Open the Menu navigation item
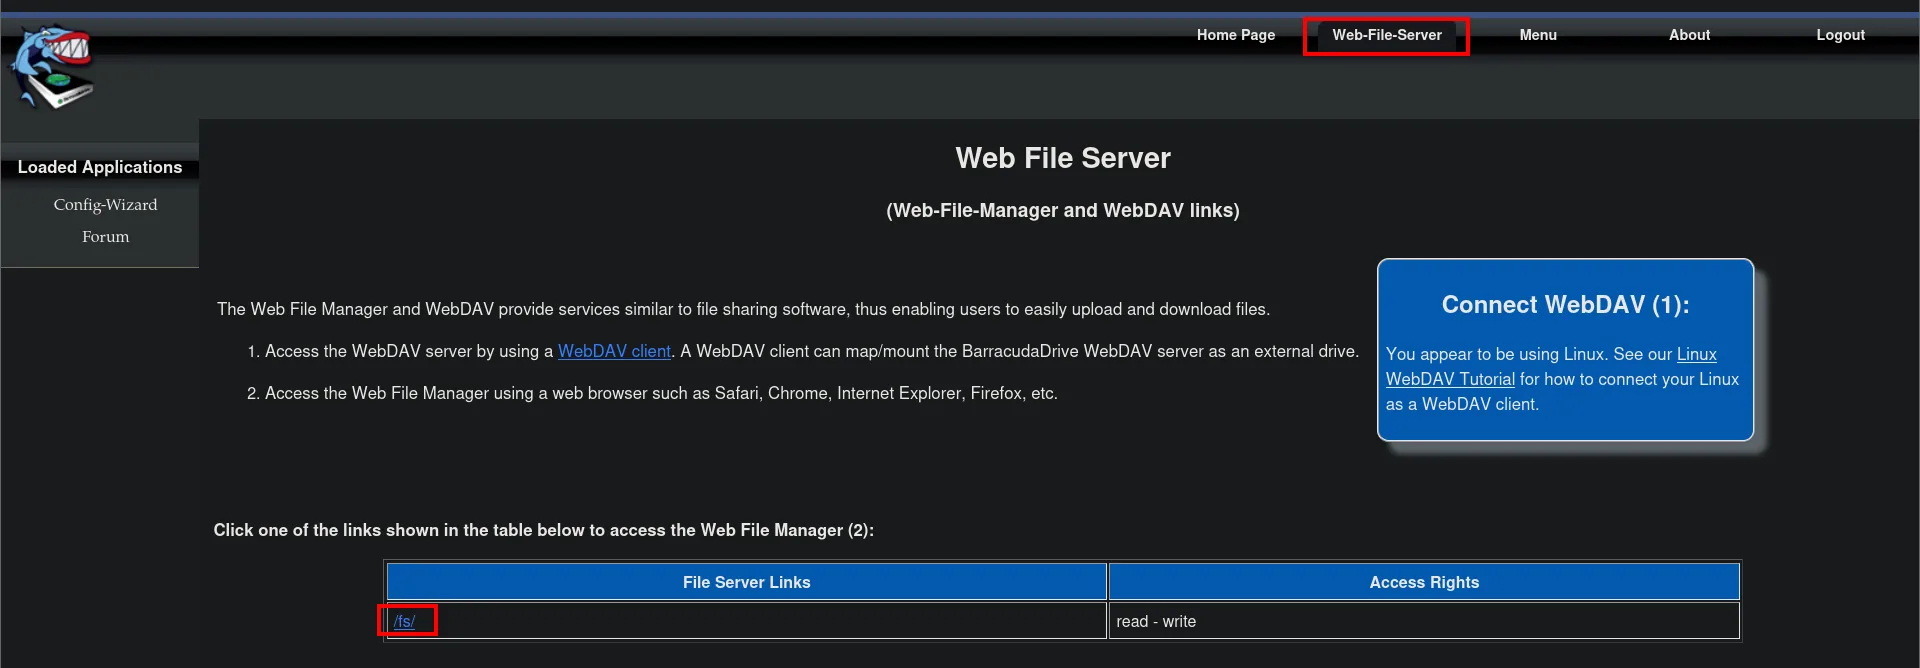 [x=1538, y=35]
